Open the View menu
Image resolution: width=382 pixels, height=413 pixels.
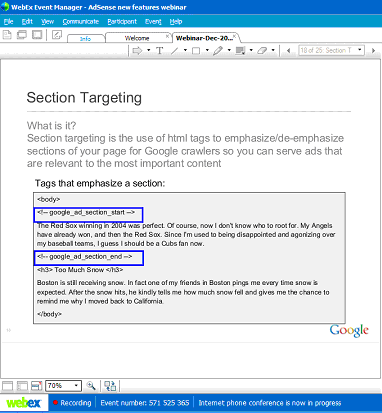pyautogui.click(x=47, y=22)
